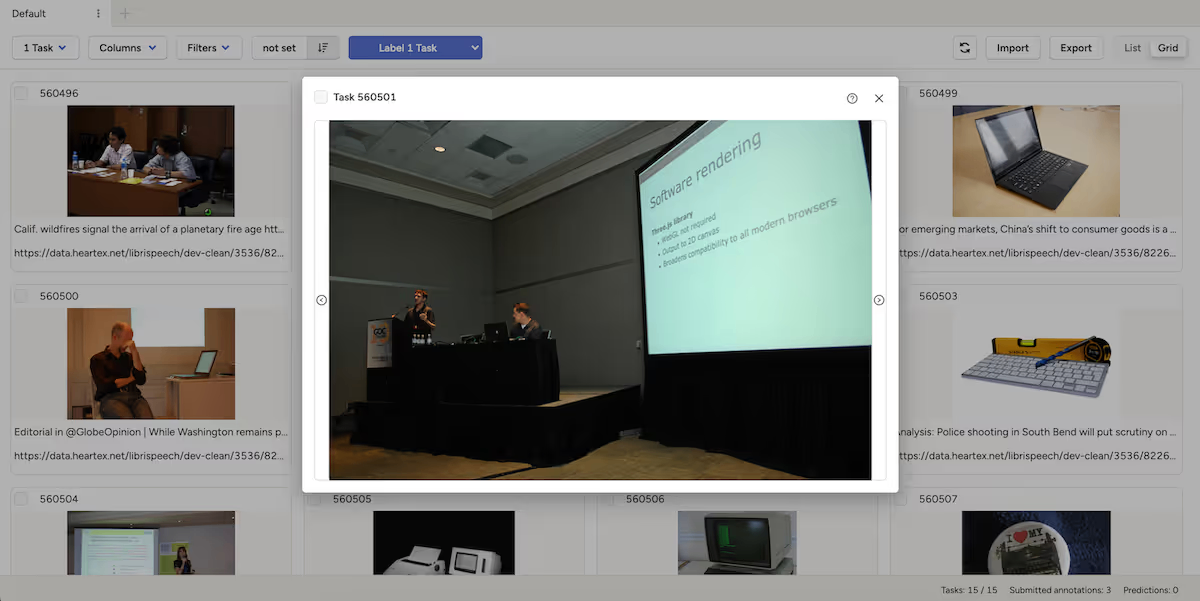Click the Export button
1200x601 pixels.
coord(1076,48)
